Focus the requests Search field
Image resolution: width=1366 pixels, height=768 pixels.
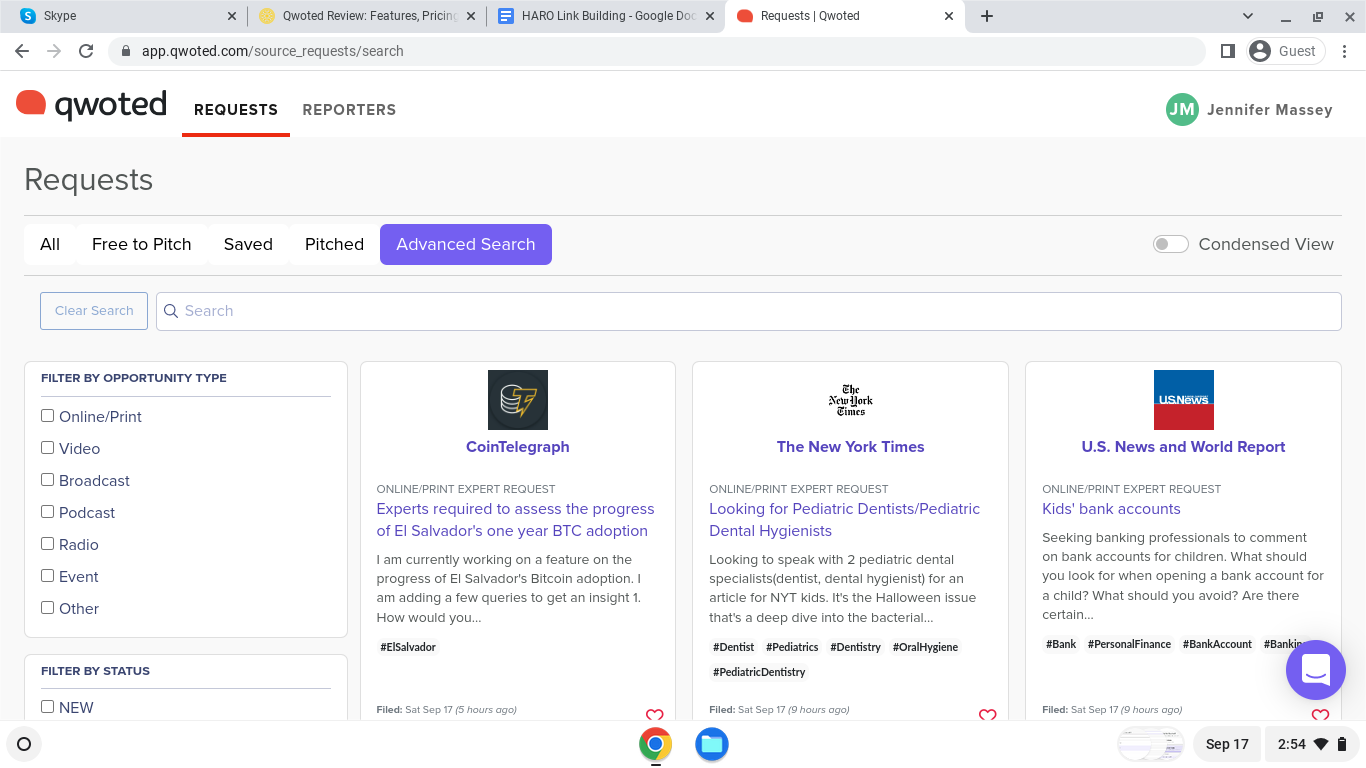pyautogui.click(x=748, y=311)
